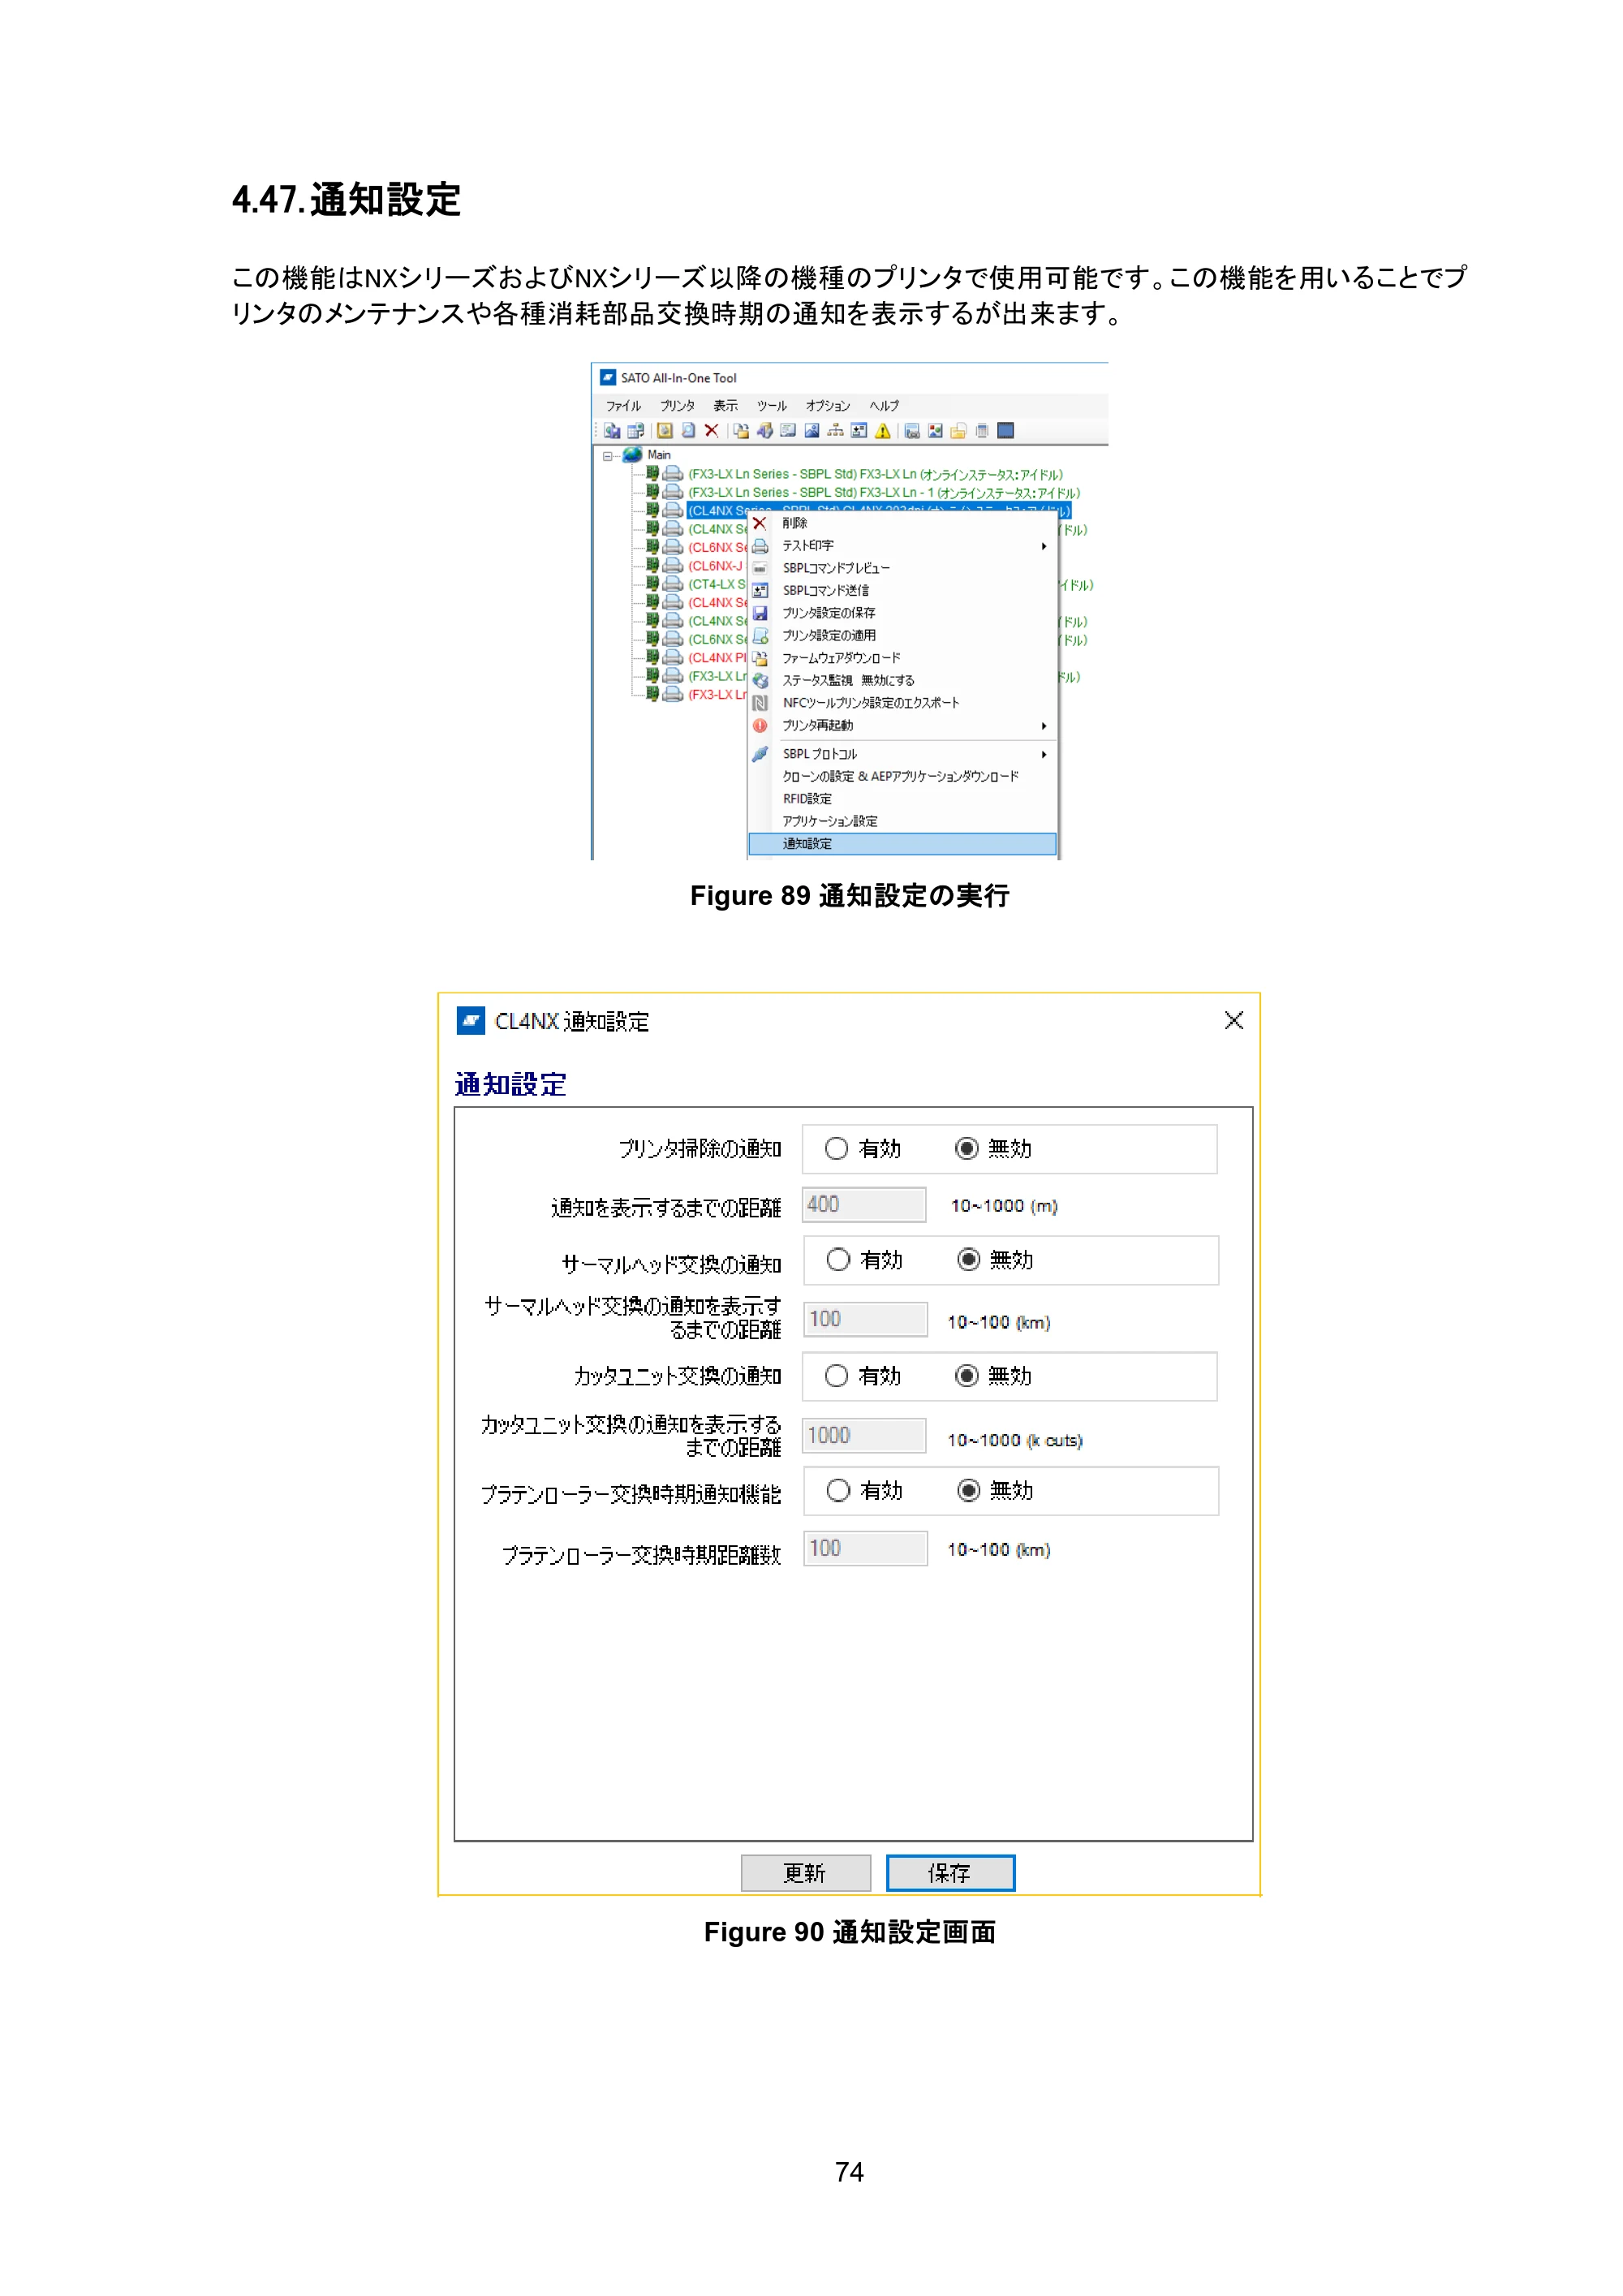Click the 保存 button

(x=950, y=1873)
